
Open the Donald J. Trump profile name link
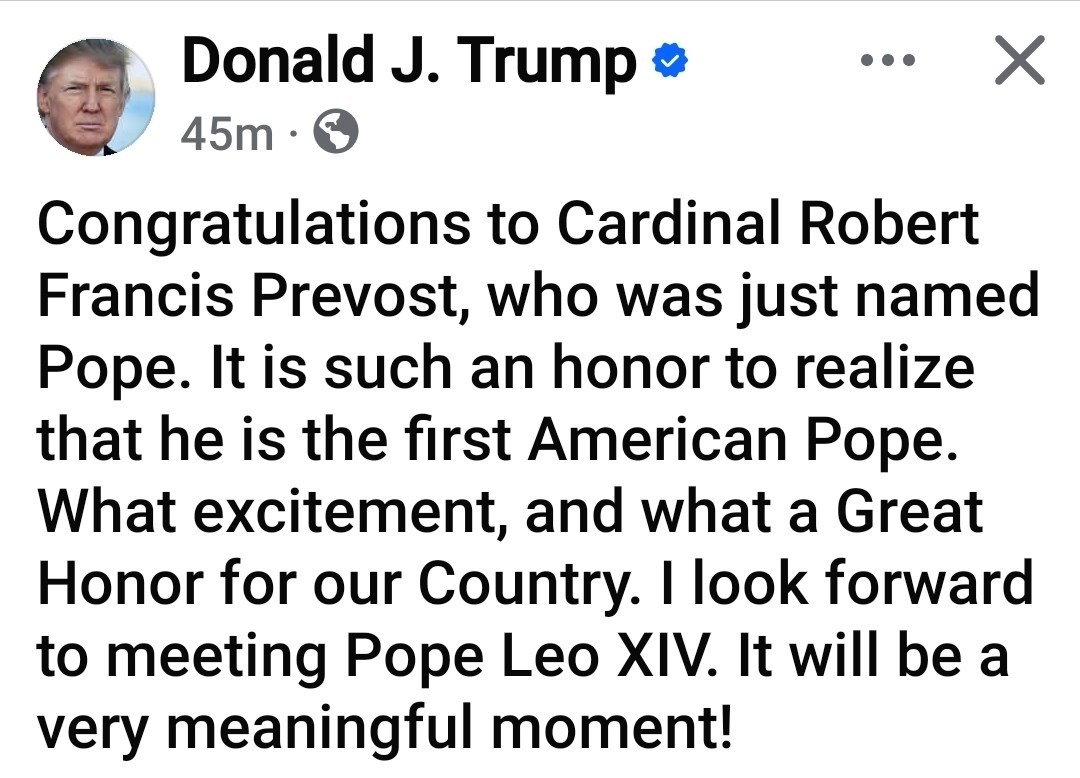click(408, 61)
